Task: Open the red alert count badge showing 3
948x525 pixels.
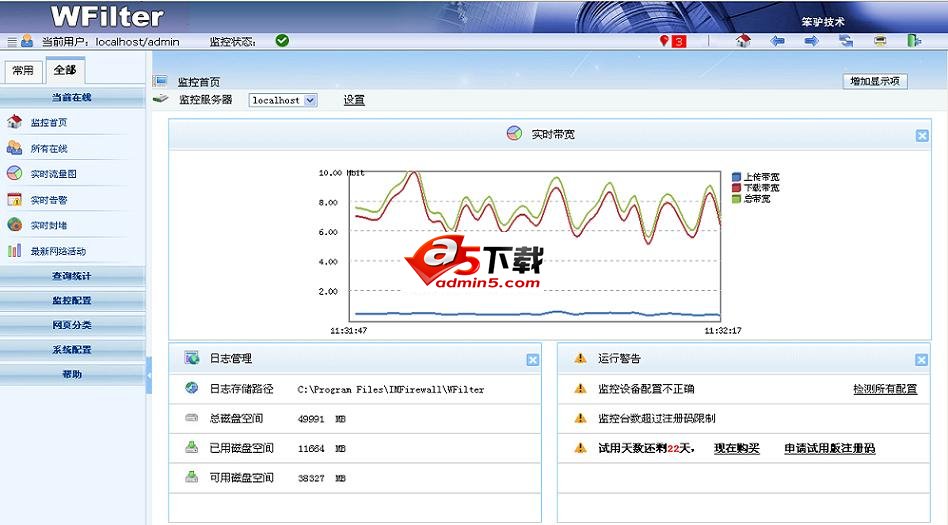Action: [679, 42]
